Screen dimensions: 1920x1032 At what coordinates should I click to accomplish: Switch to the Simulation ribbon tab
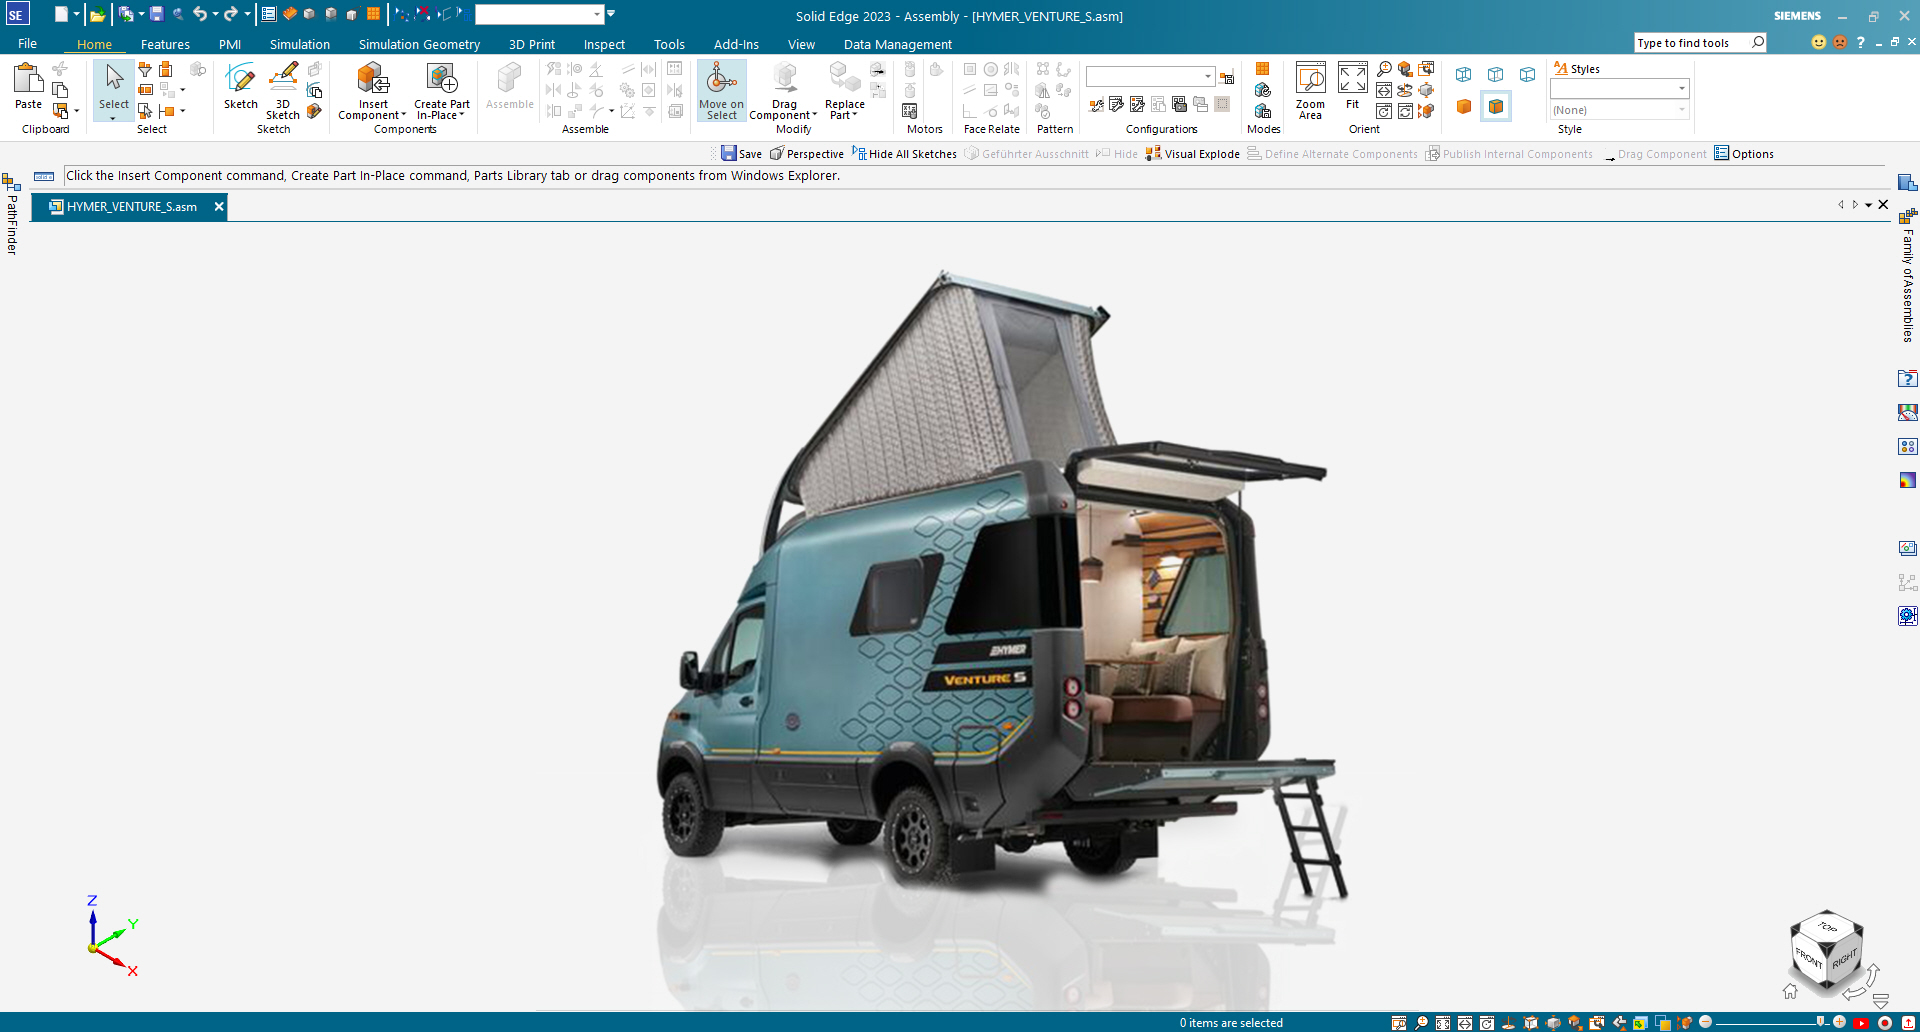[299, 44]
